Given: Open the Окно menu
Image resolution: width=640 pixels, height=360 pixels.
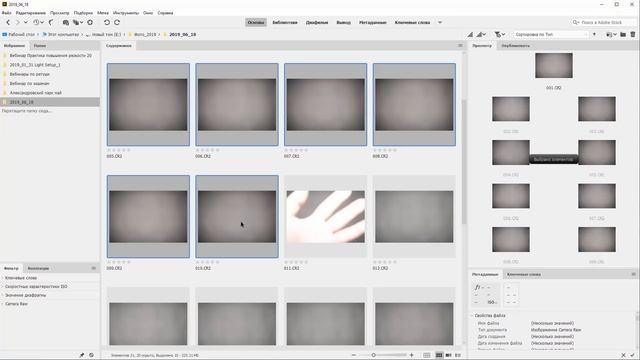Looking at the screenshot, I should (148, 13).
